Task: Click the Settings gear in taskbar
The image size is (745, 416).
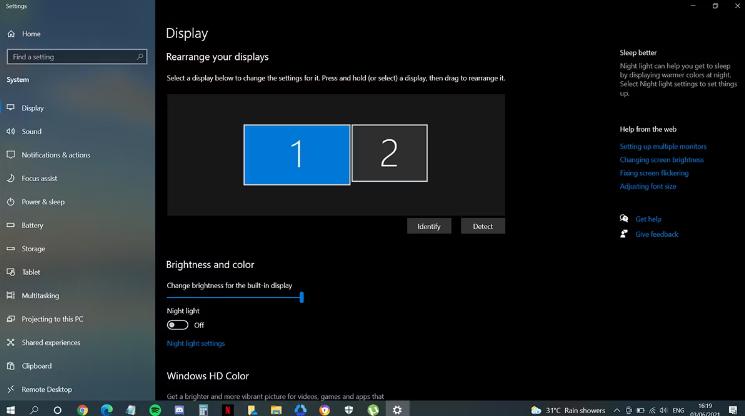Action: pos(397,410)
